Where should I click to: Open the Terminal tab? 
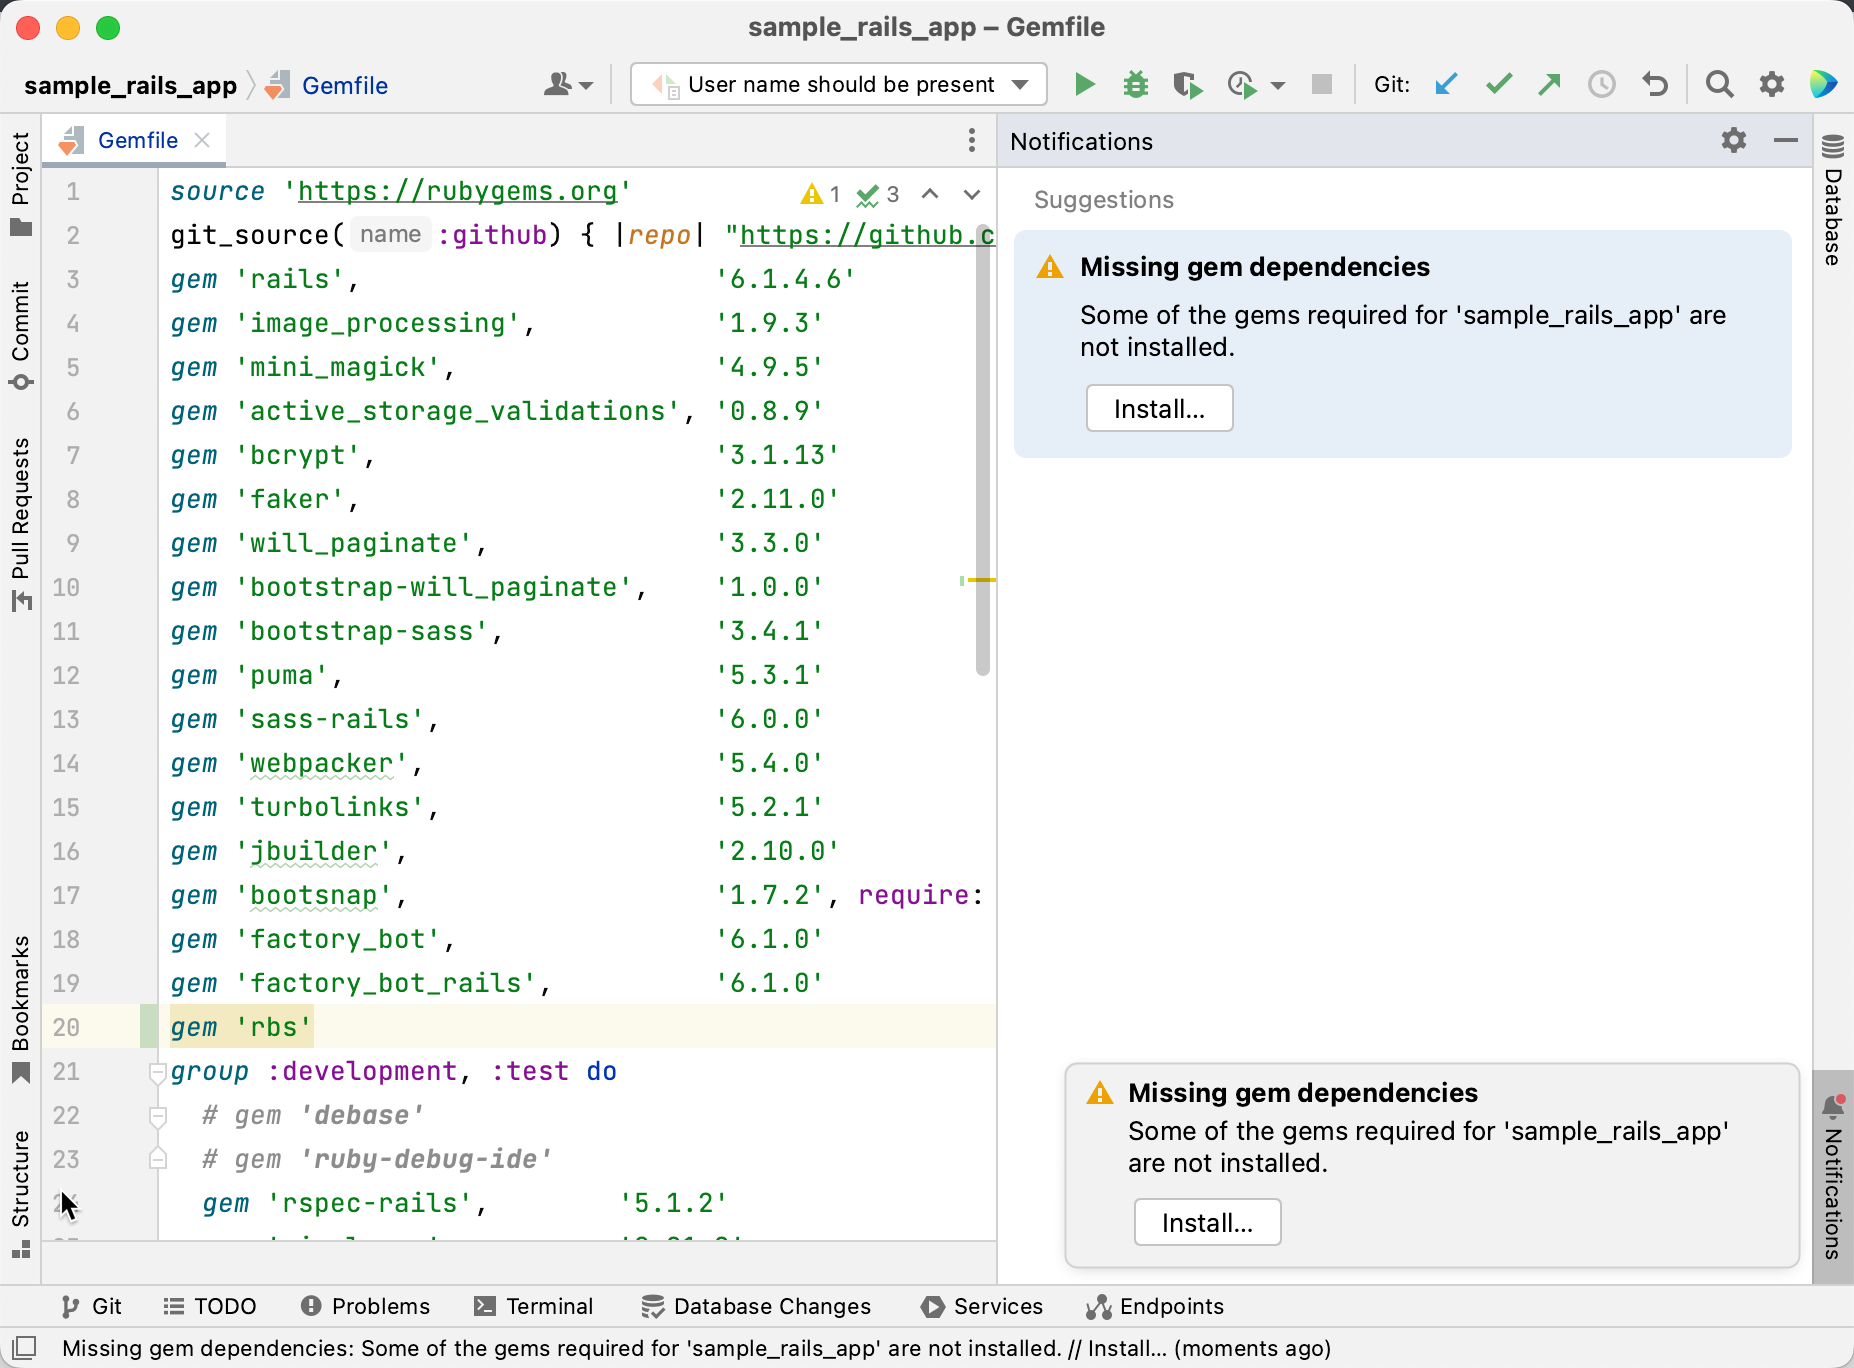point(534,1306)
